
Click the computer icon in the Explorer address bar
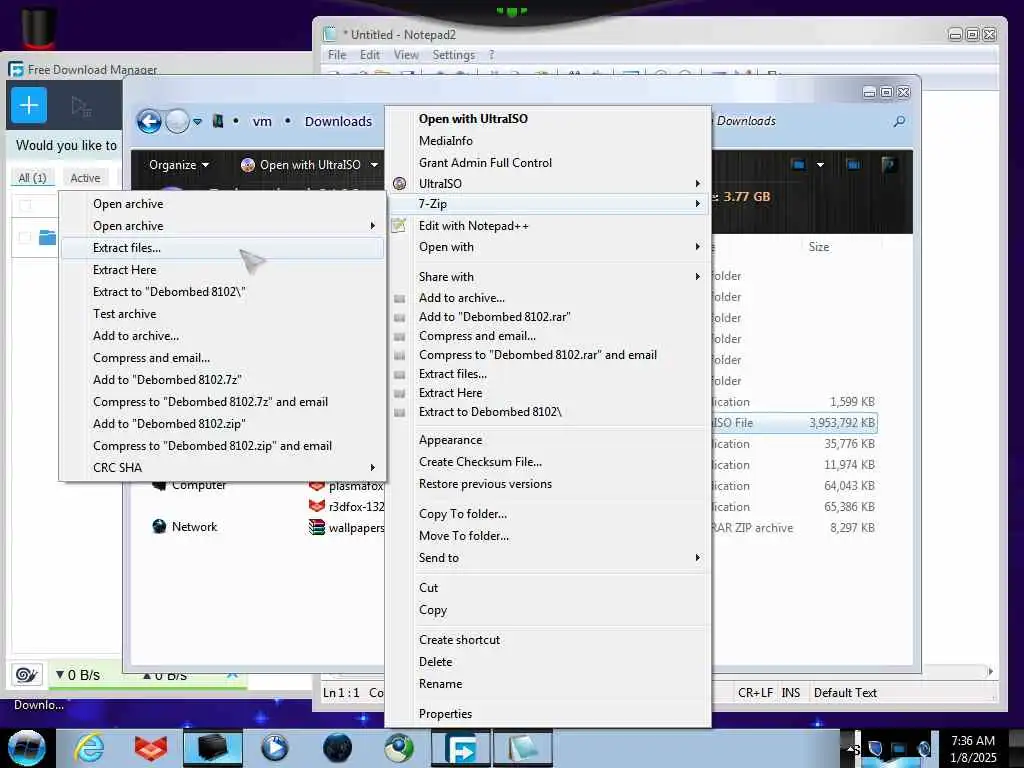(x=218, y=121)
